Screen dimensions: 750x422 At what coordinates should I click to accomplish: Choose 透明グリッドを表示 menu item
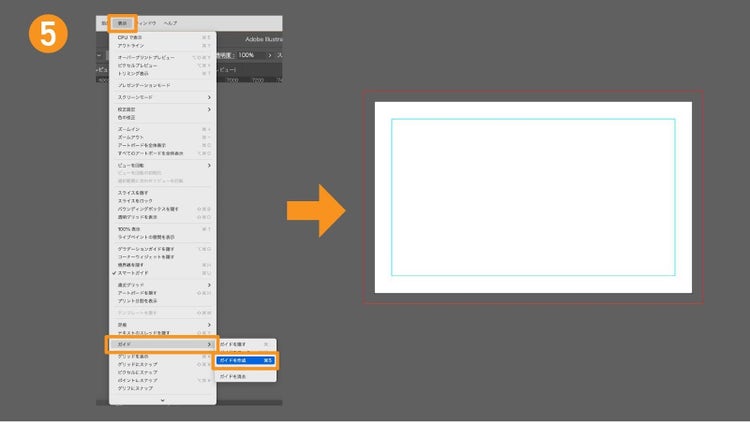[163, 217]
